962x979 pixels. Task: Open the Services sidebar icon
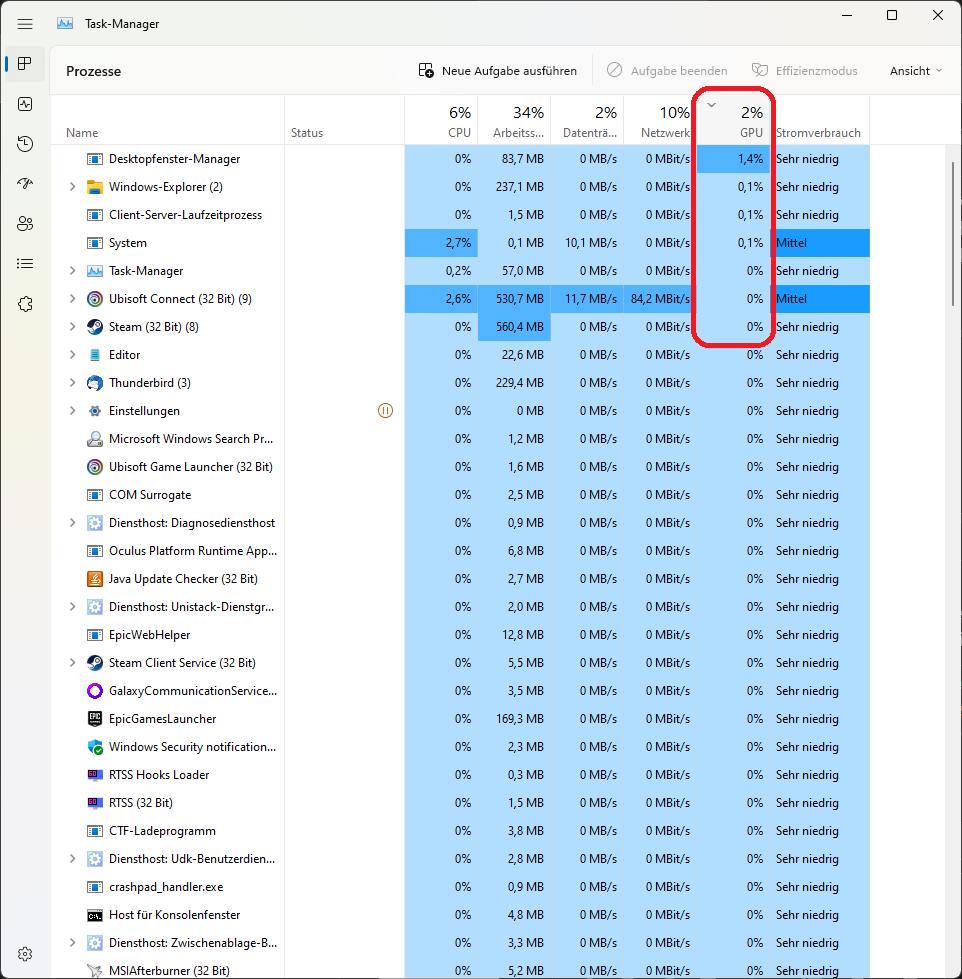click(25, 304)
